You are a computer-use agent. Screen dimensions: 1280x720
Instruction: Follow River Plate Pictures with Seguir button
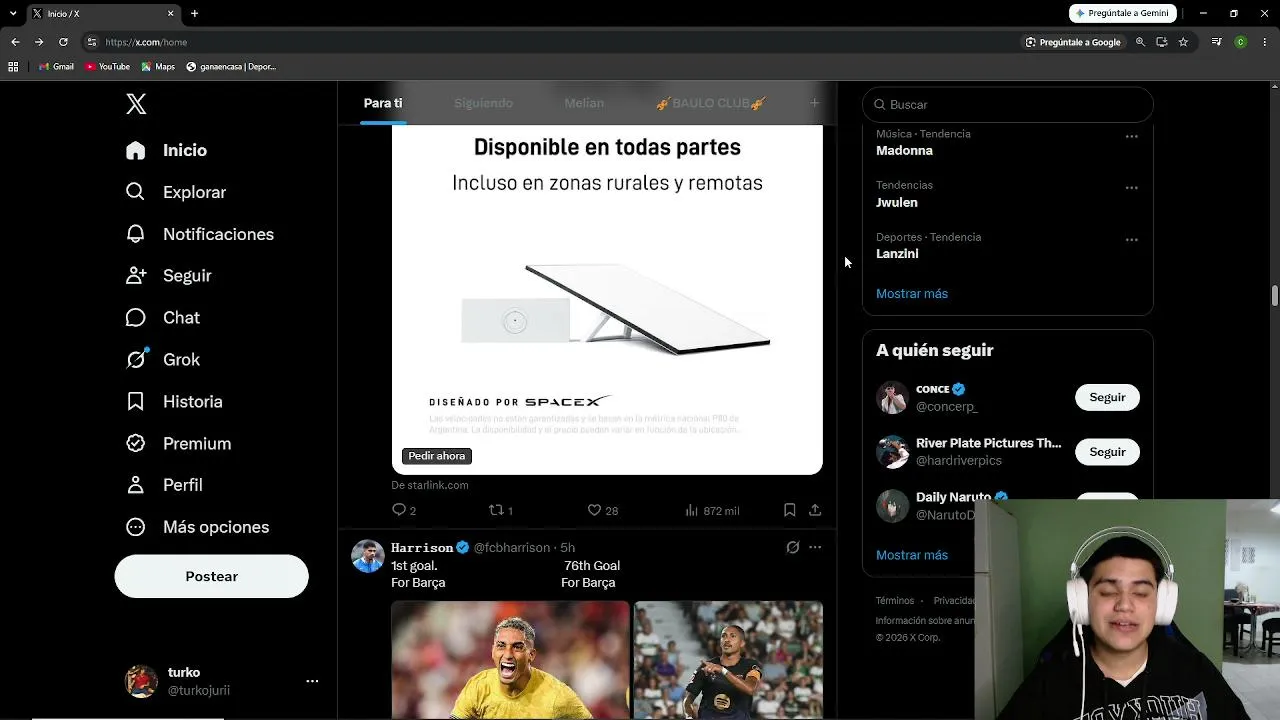(1107, 452)
